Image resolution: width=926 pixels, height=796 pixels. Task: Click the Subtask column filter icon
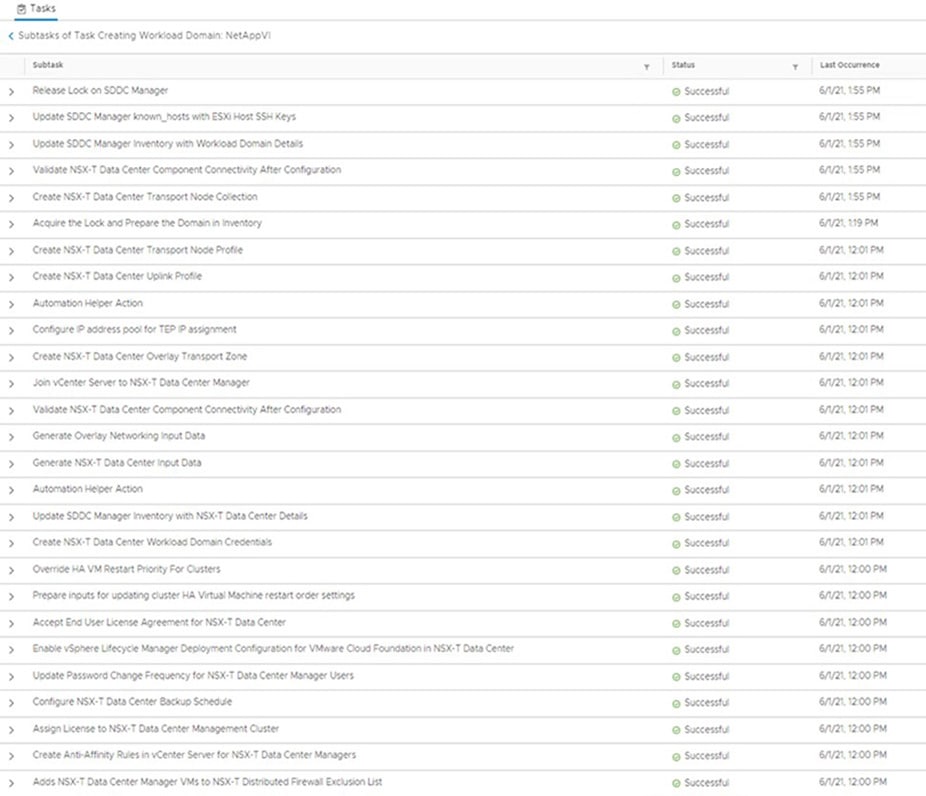(x=647, y=67)
